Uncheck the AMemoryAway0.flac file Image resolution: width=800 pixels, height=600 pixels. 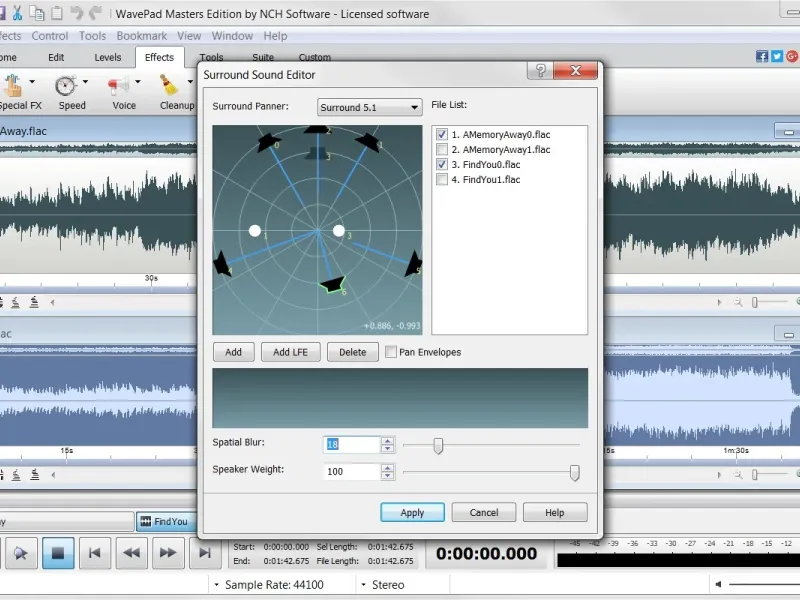442,134
